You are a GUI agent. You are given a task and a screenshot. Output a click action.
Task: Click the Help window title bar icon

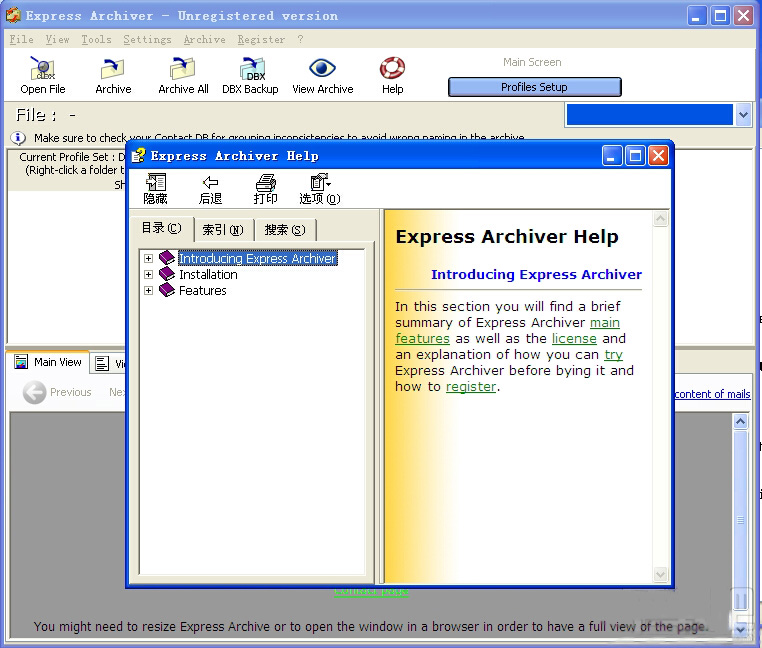[x=139, y=156]
